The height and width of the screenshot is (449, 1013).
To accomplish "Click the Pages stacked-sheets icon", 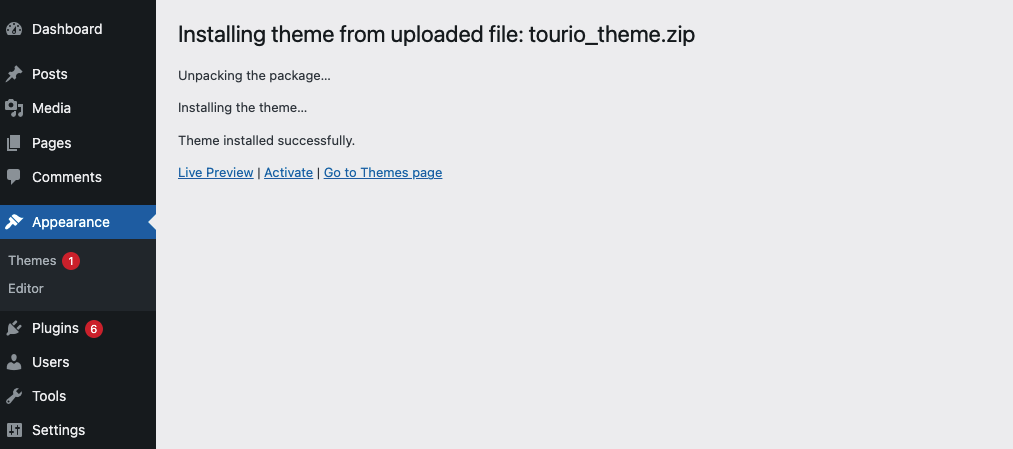I will 14,143.
